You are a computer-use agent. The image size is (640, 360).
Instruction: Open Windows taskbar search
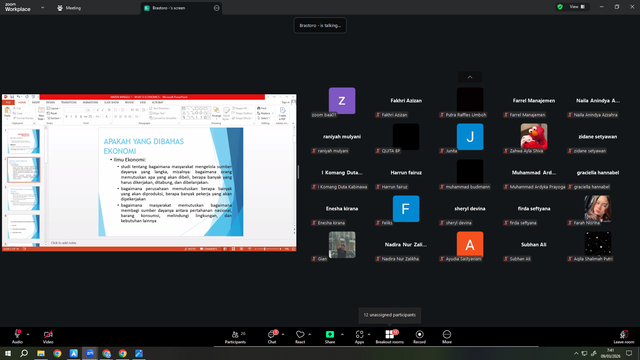click(x=24, y=353)
